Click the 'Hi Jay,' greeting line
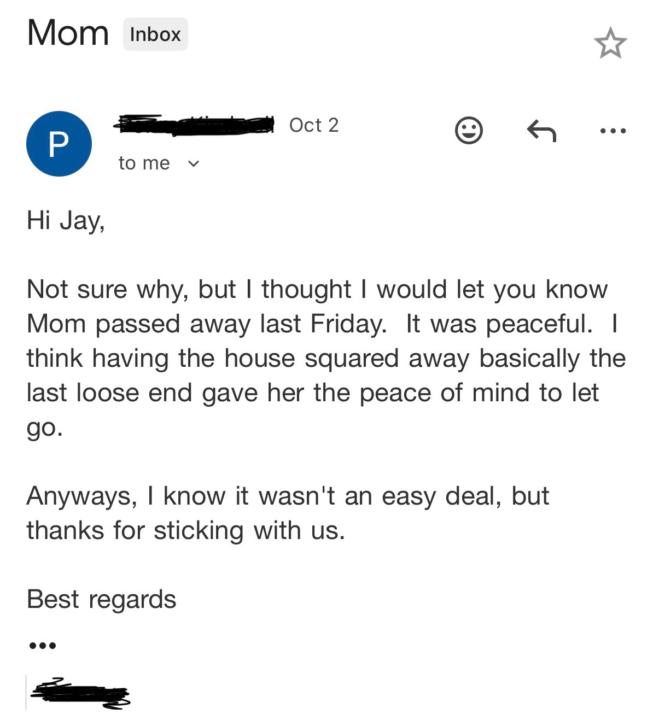The width and height of the screenshot is (659, 720). (65, 221)
